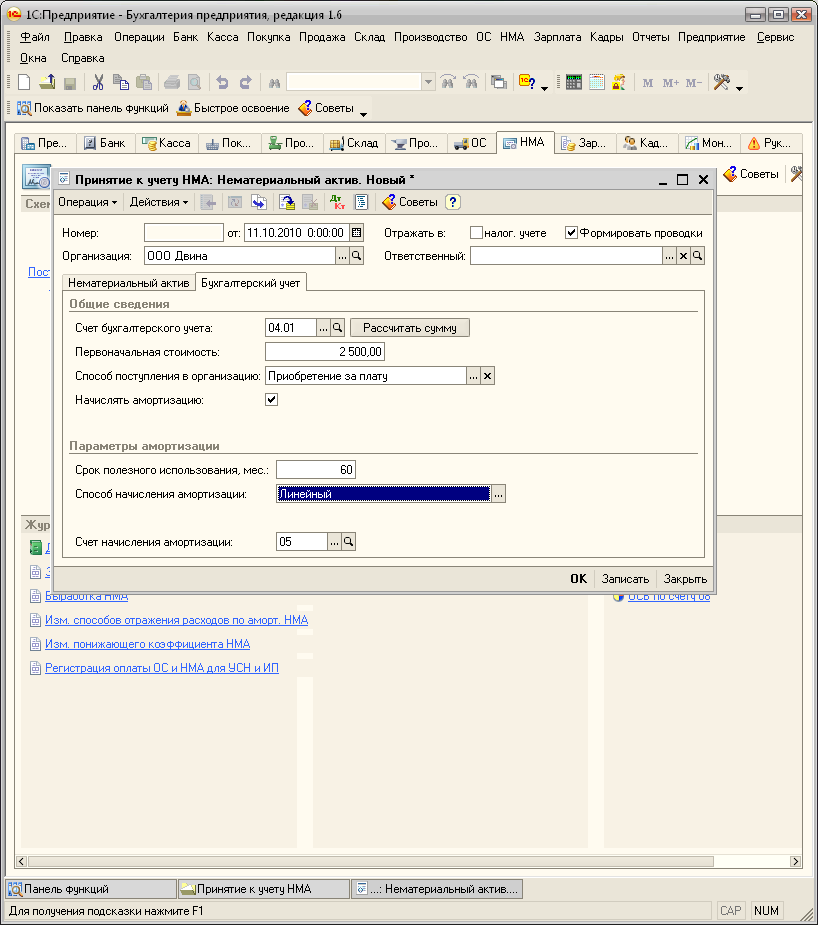Click the horizontal scrollbar right arrow

[795, 861]
